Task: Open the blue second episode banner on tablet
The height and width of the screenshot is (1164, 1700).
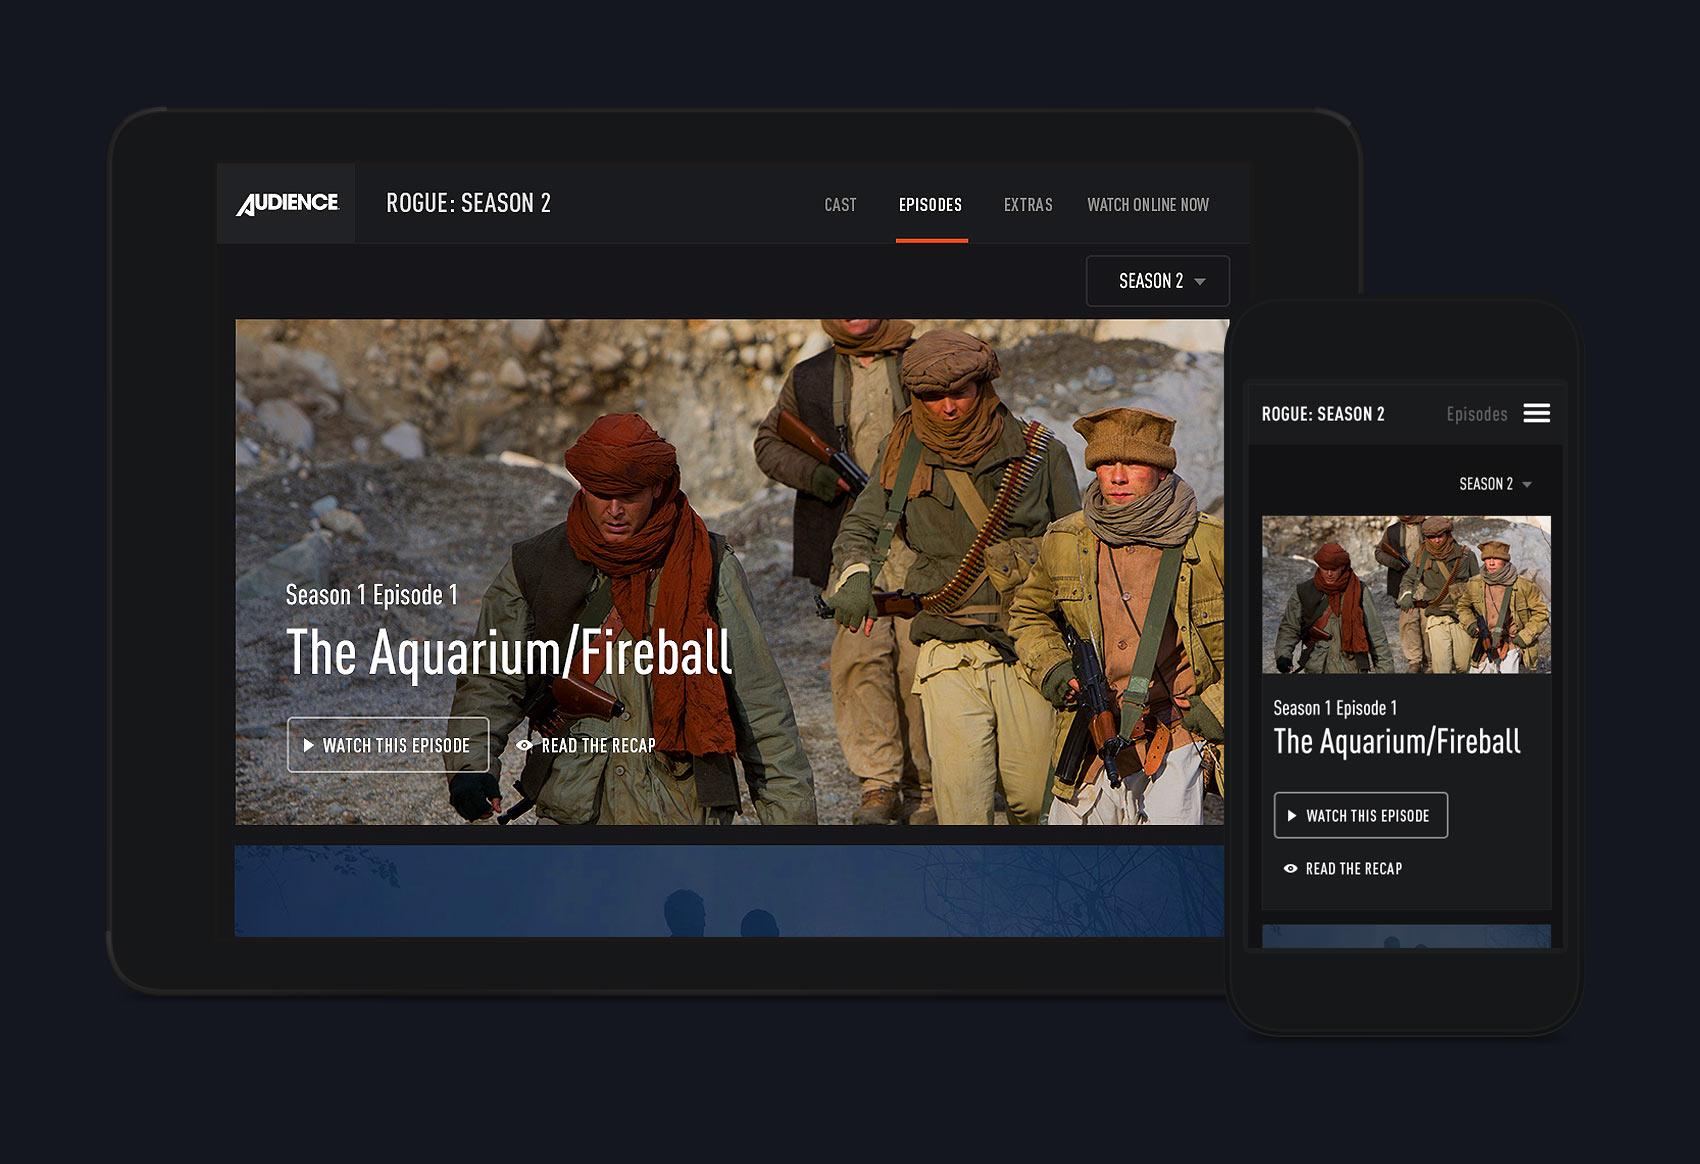Action: [x=729, y=891]
